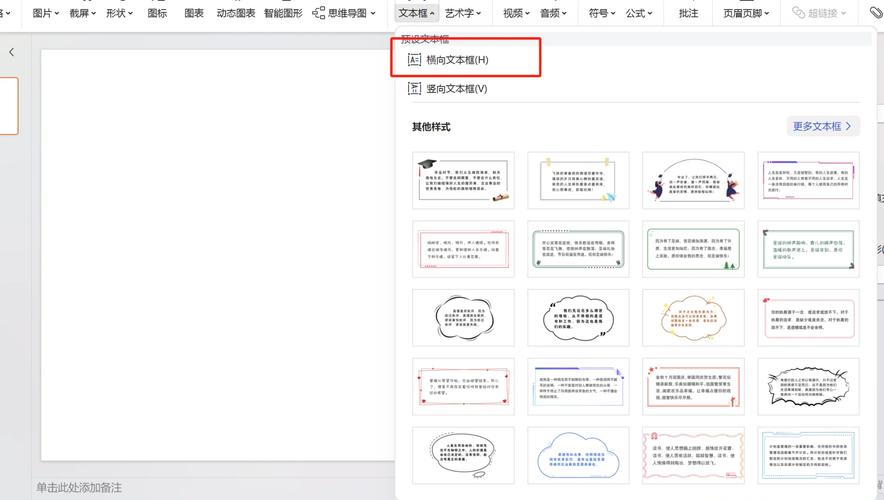Choose the jumping graduates arch text box style
Image resolution: width=884 pixels, height=500 pixels.
pos(693,180)
